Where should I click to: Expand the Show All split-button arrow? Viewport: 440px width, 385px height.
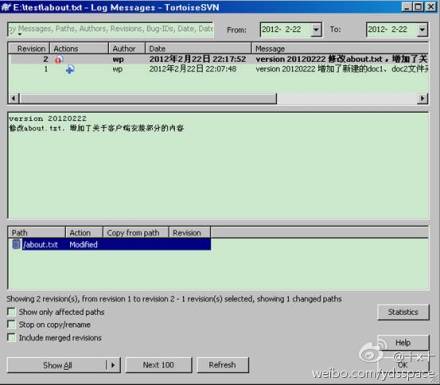[x=113, y=365]
